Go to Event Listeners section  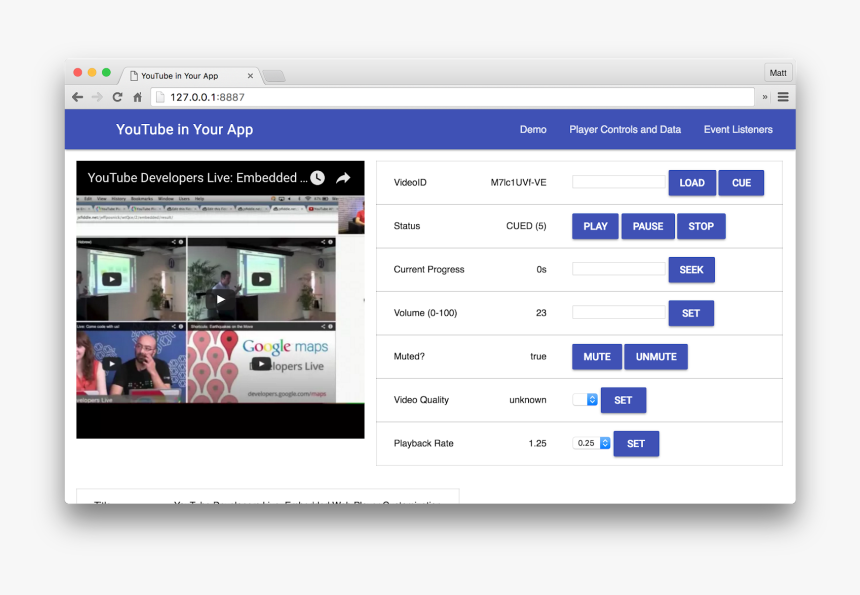(x=738, y=129)
